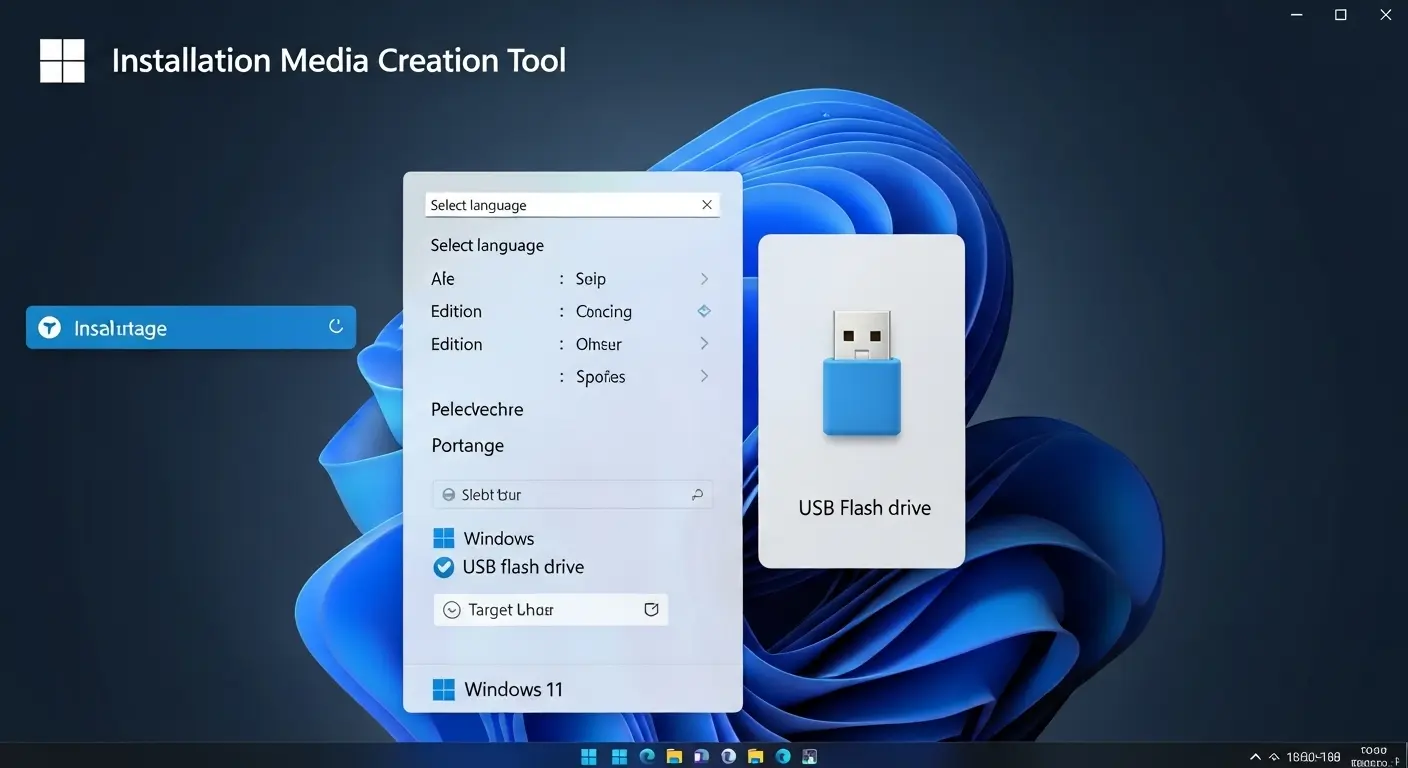Maximize the Installation Media Creation Tool window

(1341, 14)
